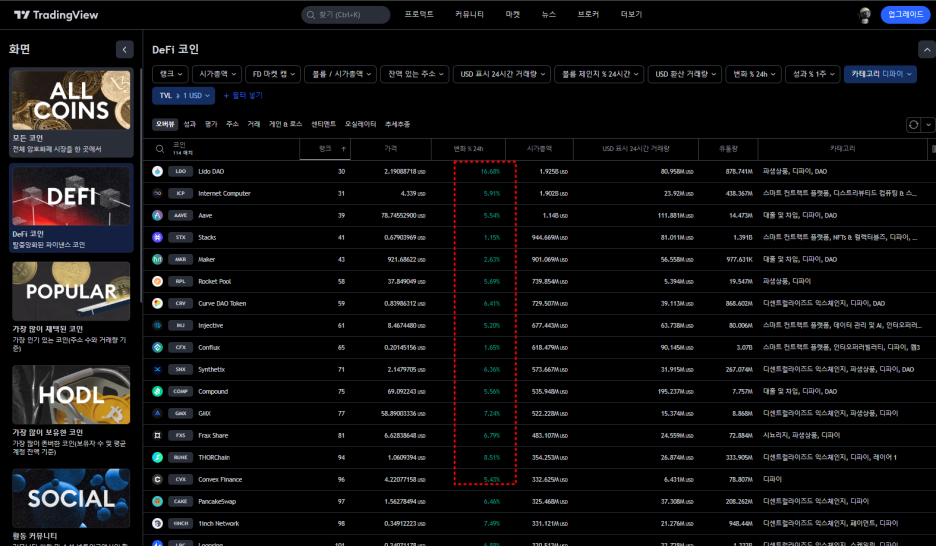
Task: Click the Aave coin logo
Action: click(158, 215)
